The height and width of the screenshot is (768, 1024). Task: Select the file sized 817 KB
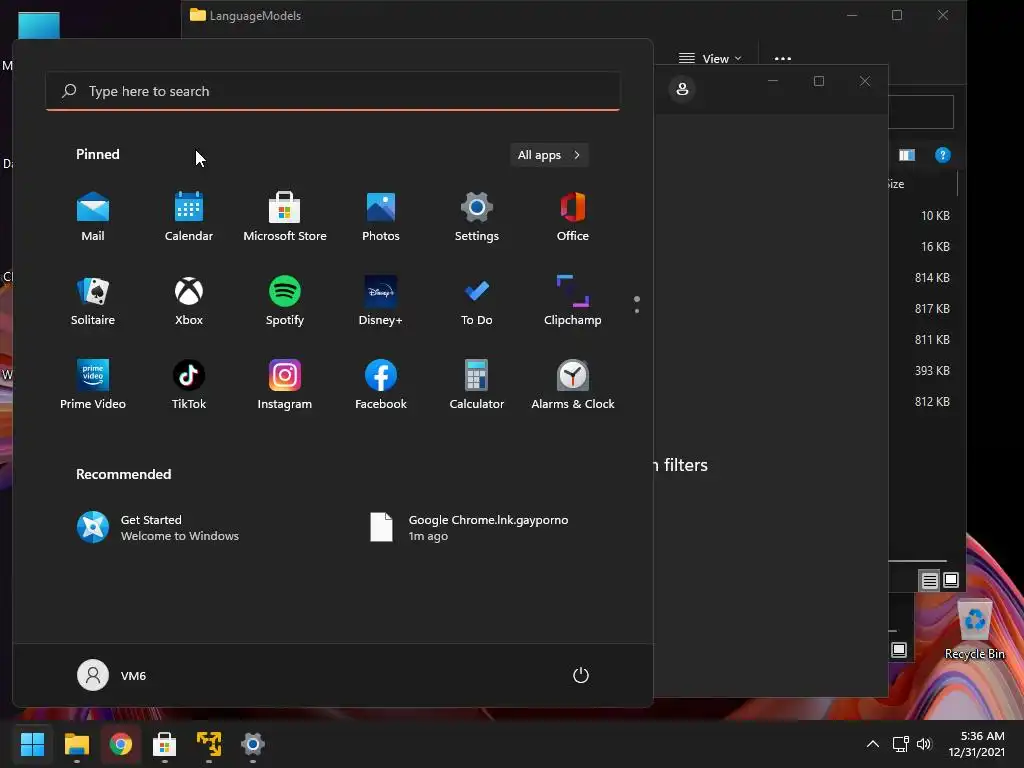(x=932, y=308)
